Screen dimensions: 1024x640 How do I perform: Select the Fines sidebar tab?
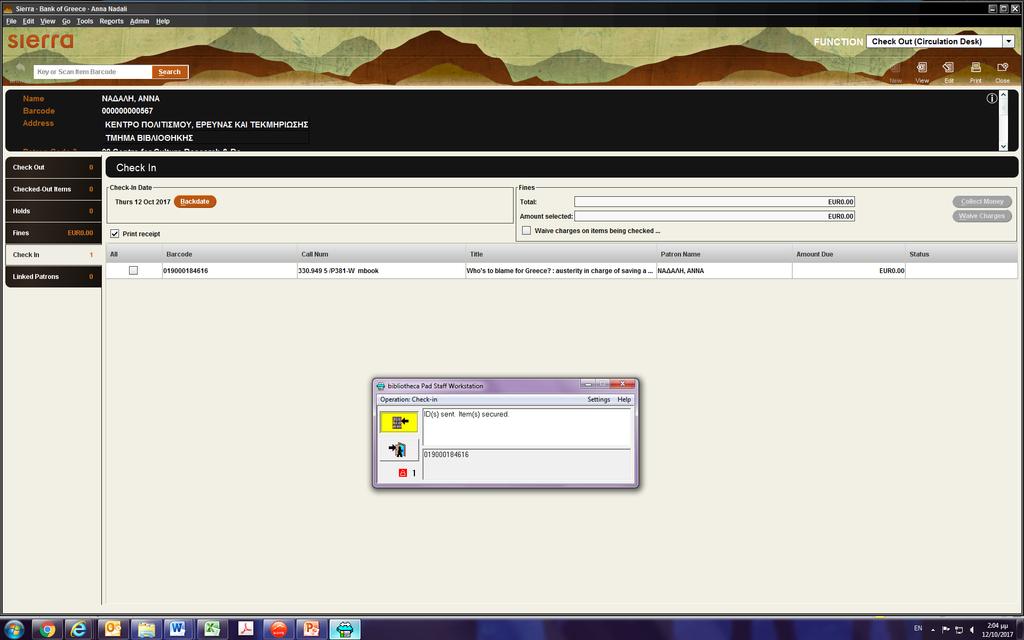pyautogui.click(x=53, y=232)
